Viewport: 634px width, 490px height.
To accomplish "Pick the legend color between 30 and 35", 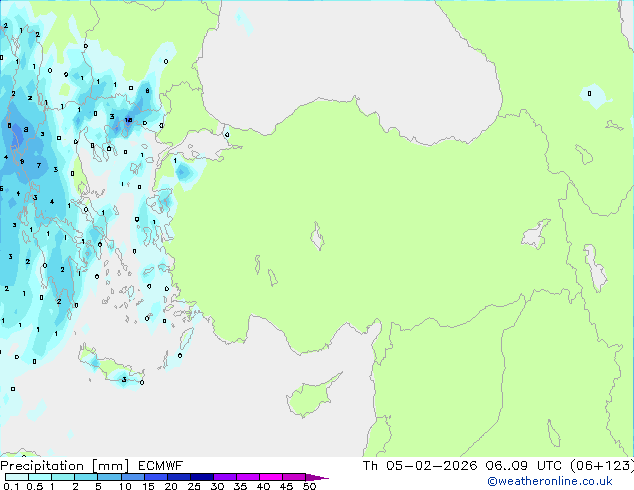I will (x=229, y=477).
